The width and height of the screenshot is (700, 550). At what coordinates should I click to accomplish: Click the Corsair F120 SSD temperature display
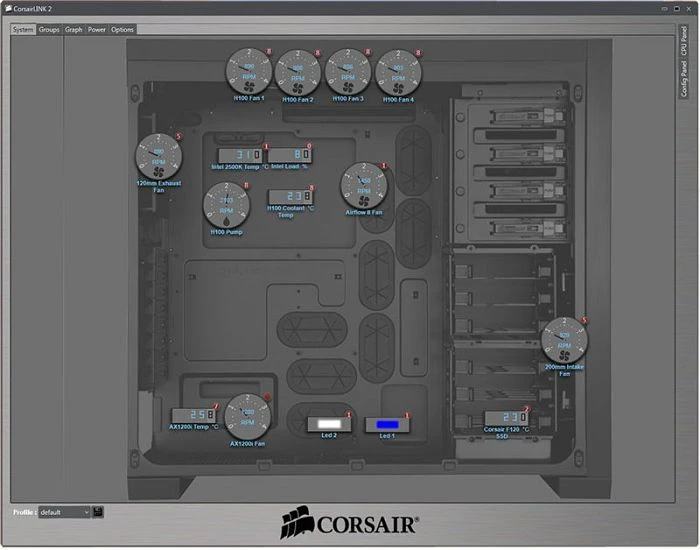point(506,418)
